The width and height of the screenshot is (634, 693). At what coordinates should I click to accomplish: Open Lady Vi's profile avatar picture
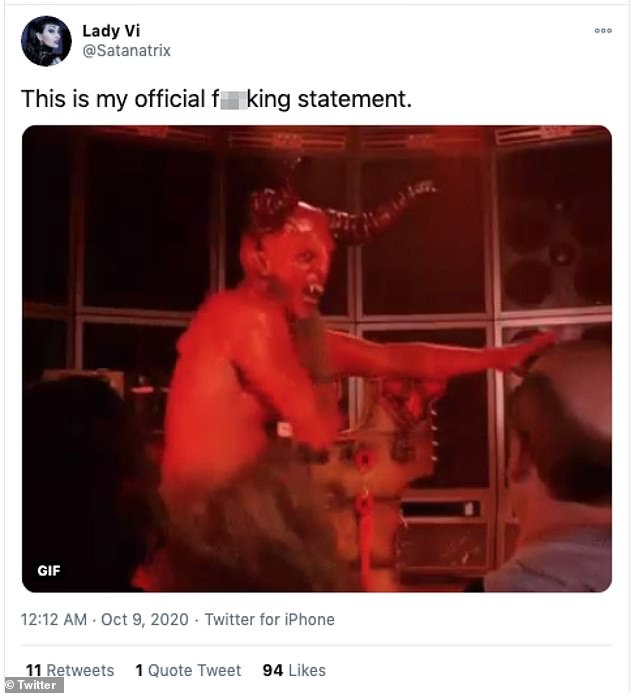point(46,42)
